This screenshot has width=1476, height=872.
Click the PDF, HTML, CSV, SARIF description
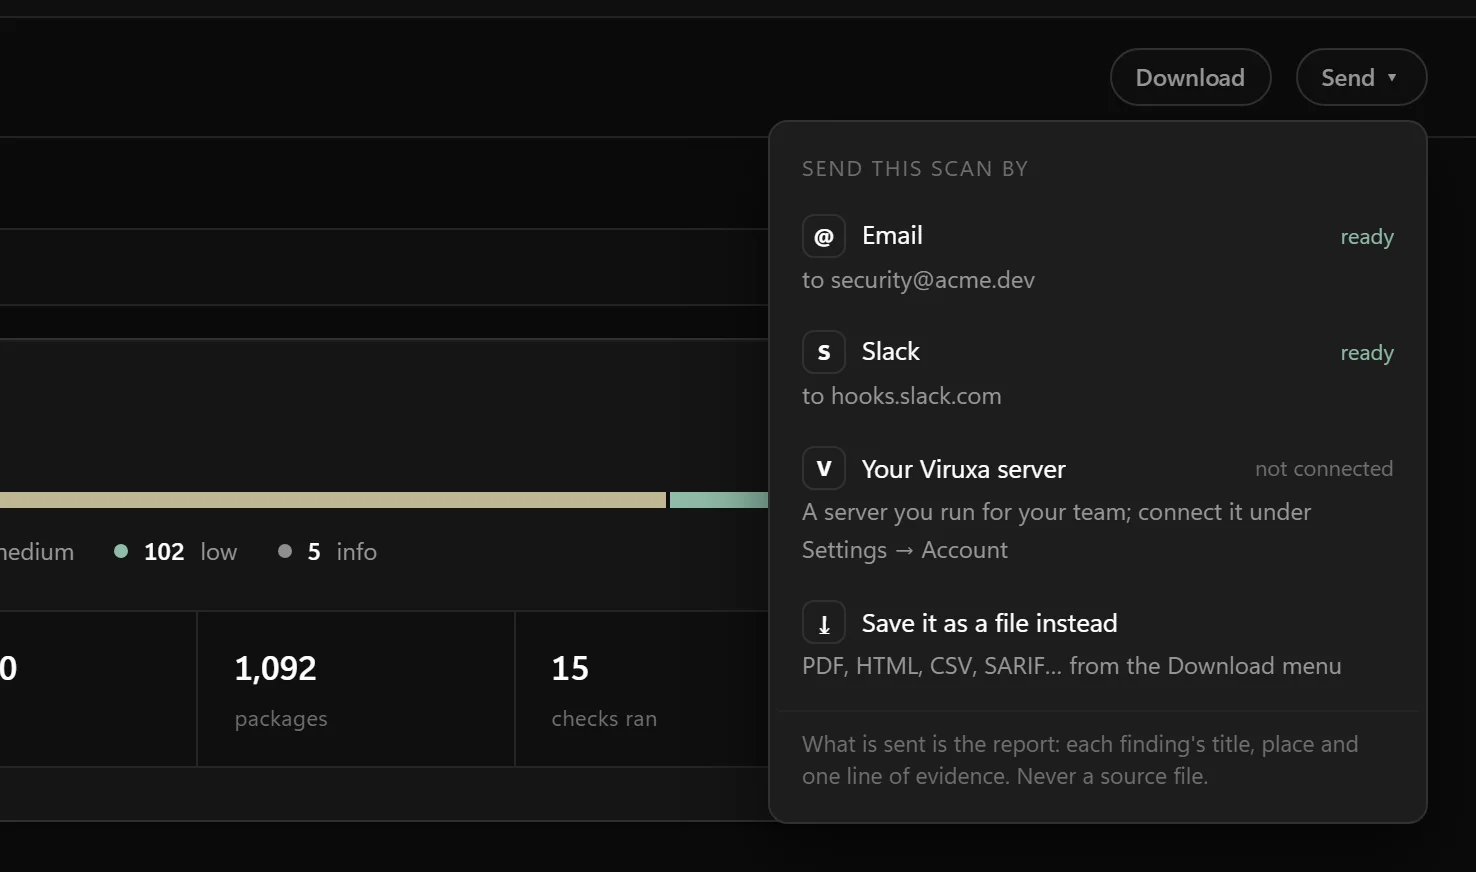click(1071, 666)
